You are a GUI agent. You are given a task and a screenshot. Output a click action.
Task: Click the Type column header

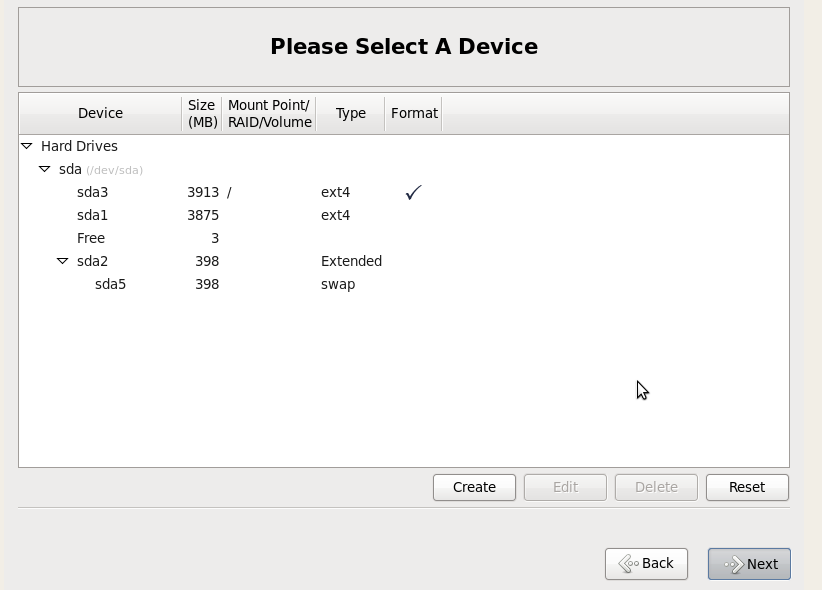pyautogui.click(x=351, y=113)
